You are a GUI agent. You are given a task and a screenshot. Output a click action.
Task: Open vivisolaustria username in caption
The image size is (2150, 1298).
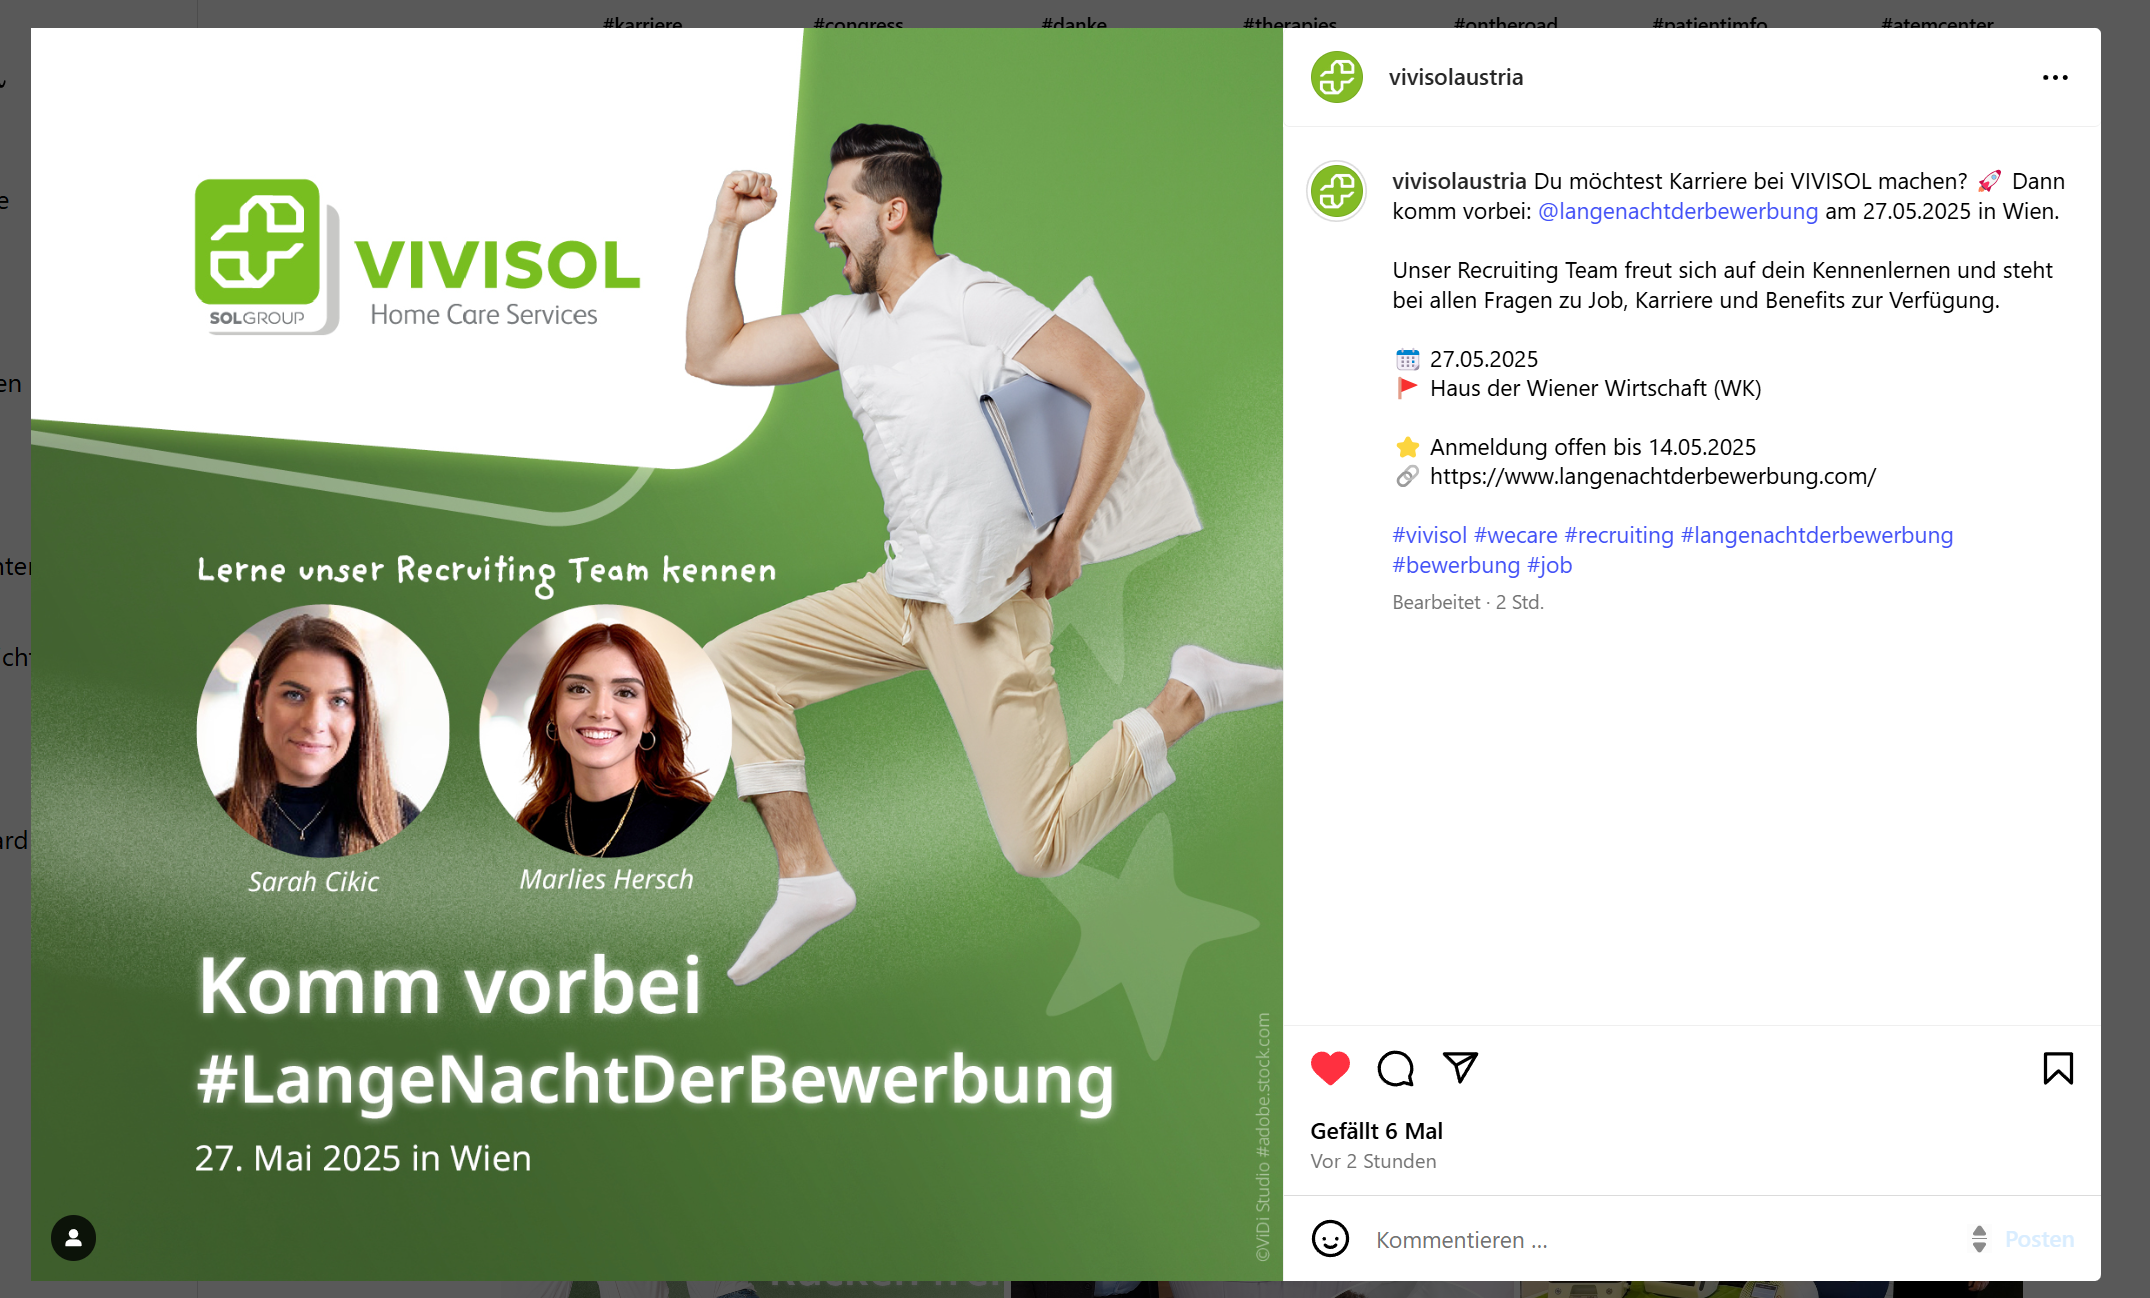(x=1459, y=181)
